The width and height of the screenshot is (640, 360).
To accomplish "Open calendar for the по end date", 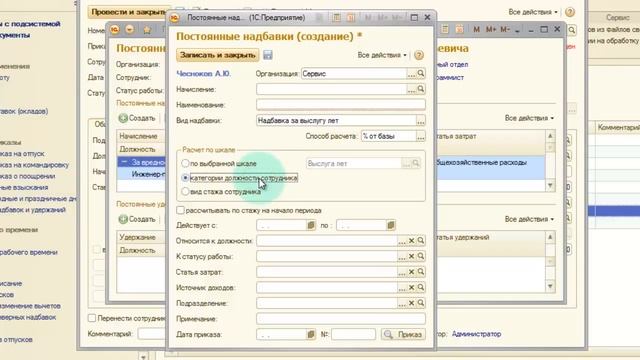I will point(391,225).
